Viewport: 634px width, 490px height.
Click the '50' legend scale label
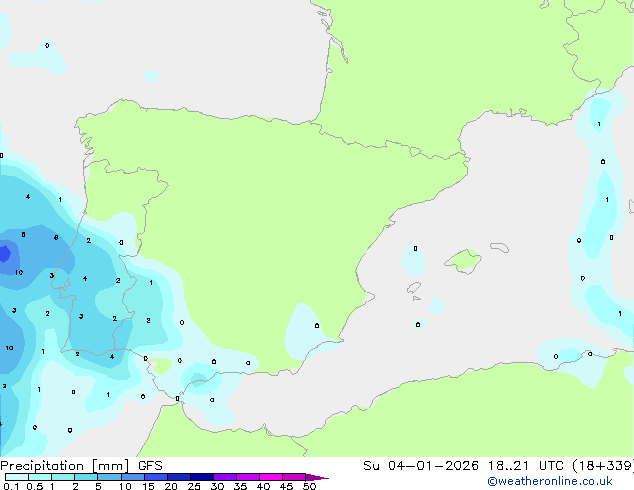click(309, 486)
